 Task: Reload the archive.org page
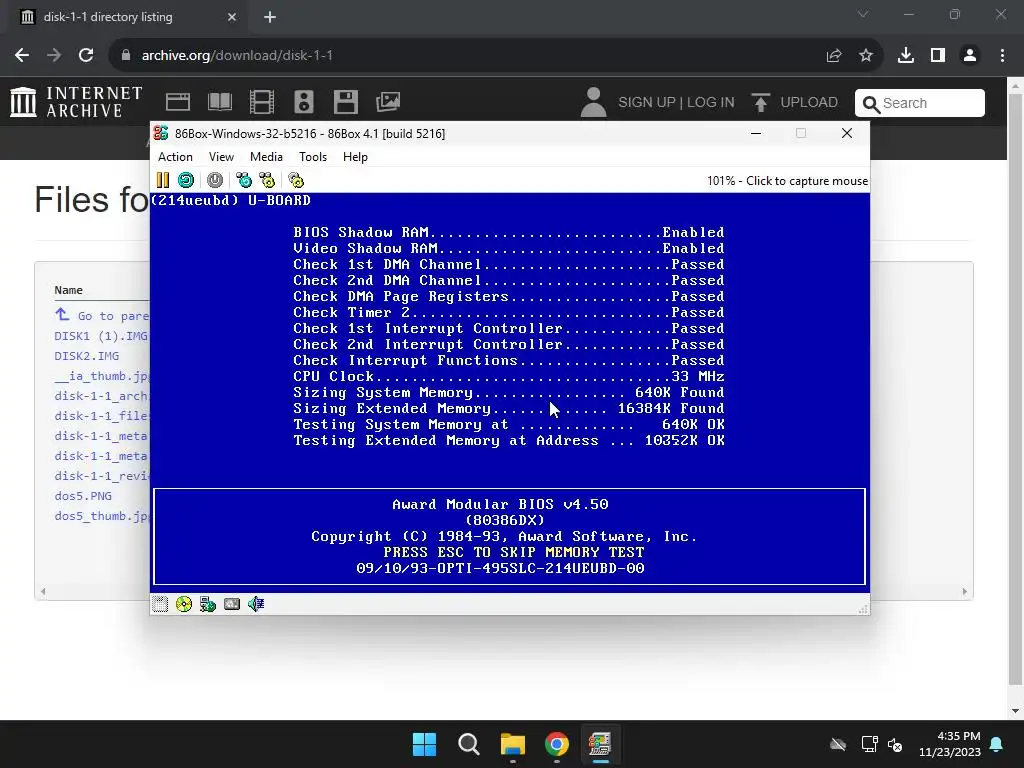click(x=86, y=56)
